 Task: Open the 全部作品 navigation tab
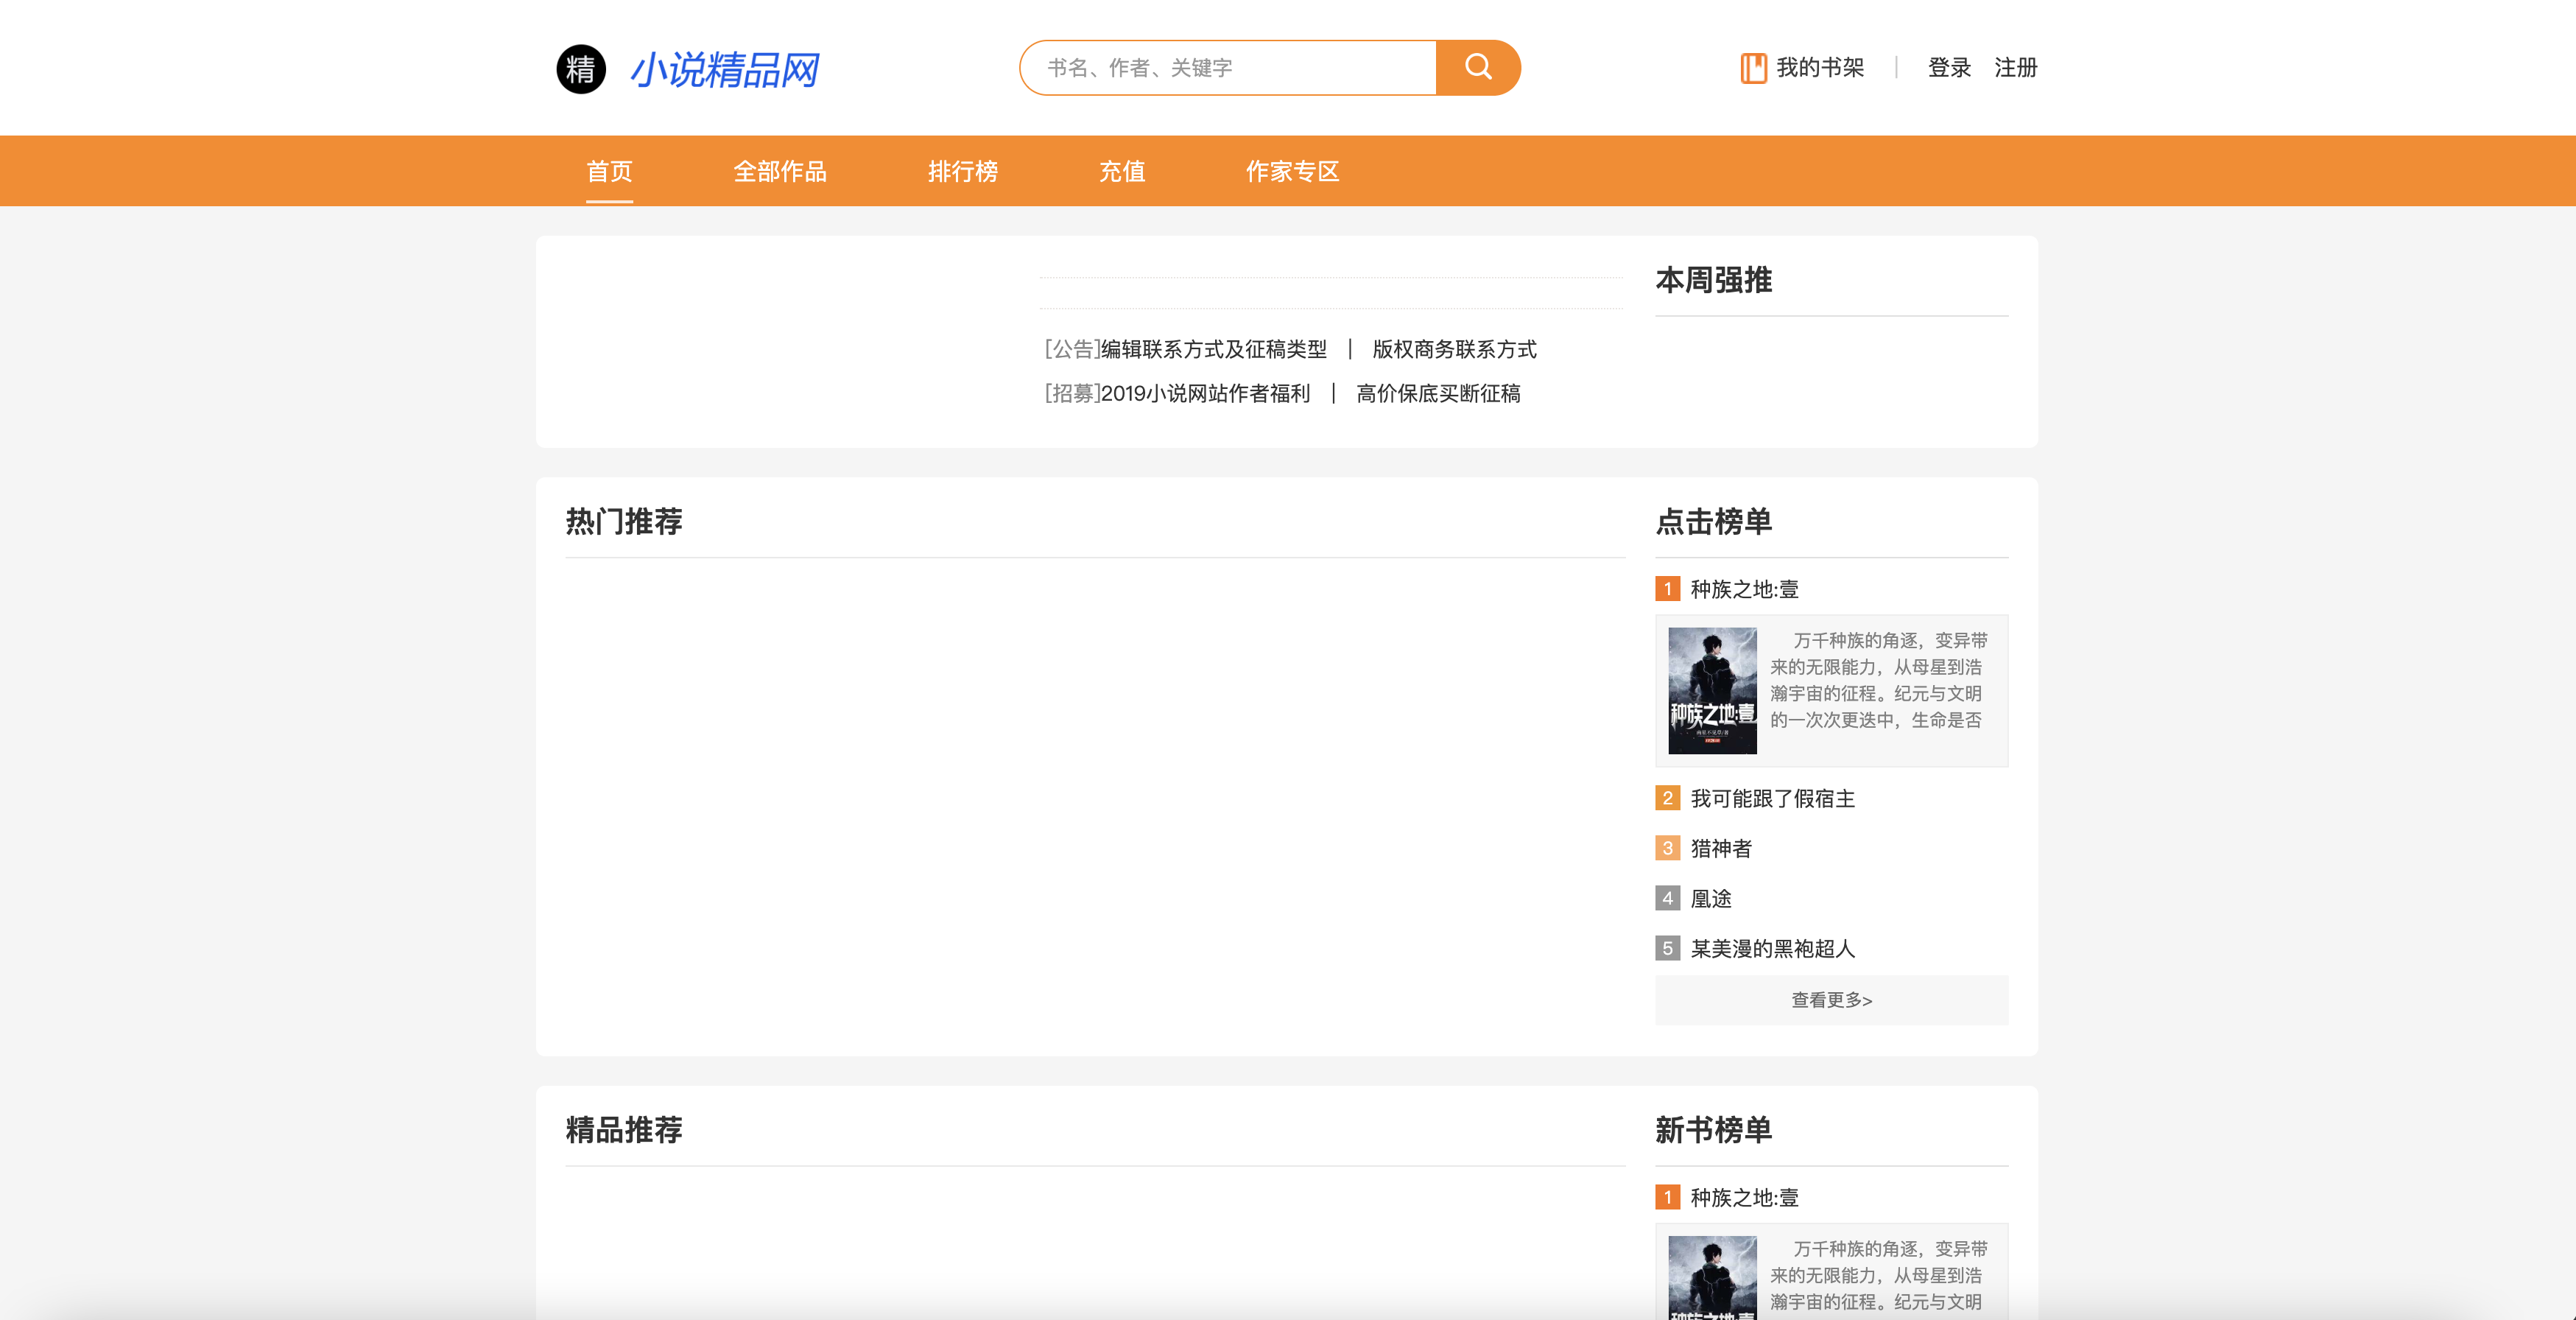pos(780,171)
